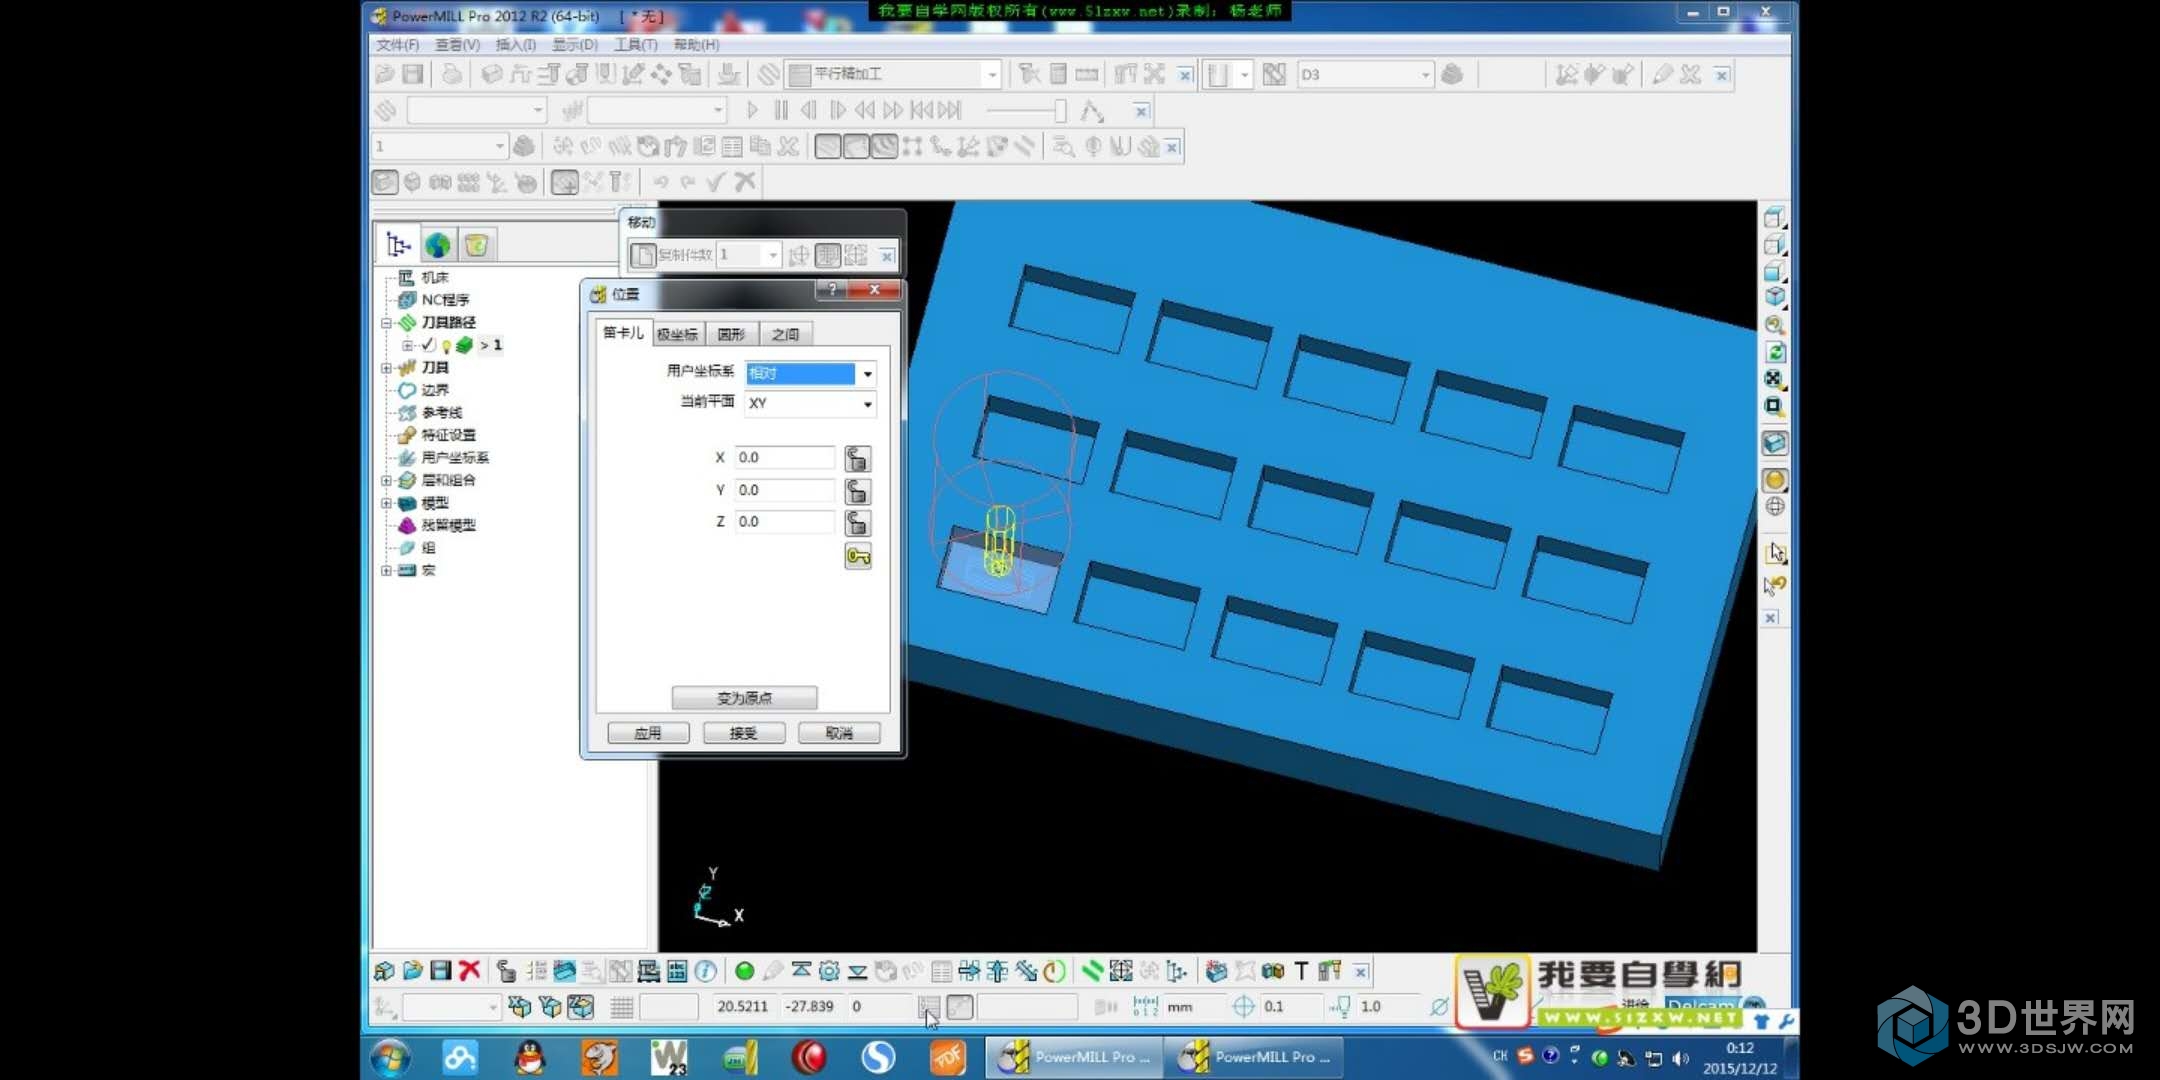Toggle second pressed shading button in toolbar
The width and height of the screenshot is (2160, 1080).
(x=856, y=147)
